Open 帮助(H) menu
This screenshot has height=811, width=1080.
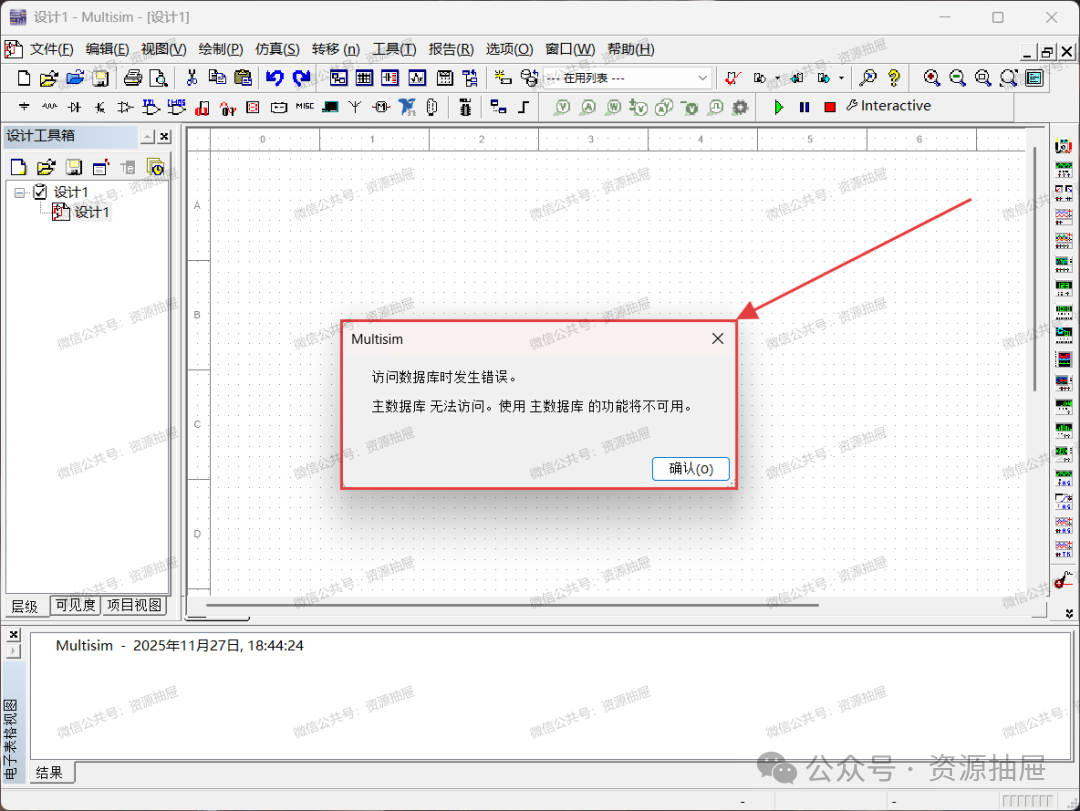(x=630, y=50)
